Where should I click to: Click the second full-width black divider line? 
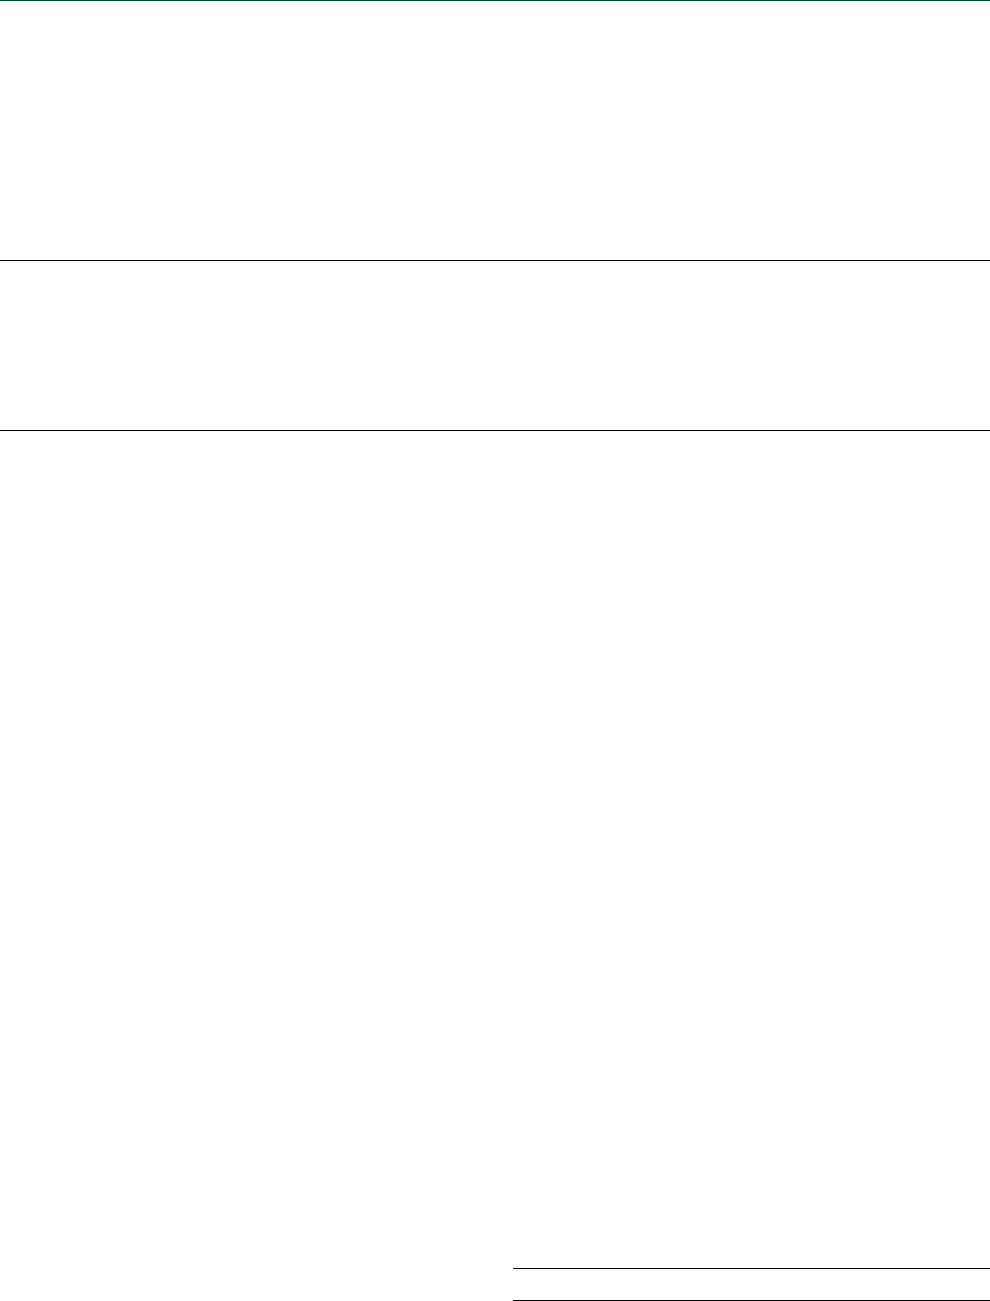tap(495, 431)
